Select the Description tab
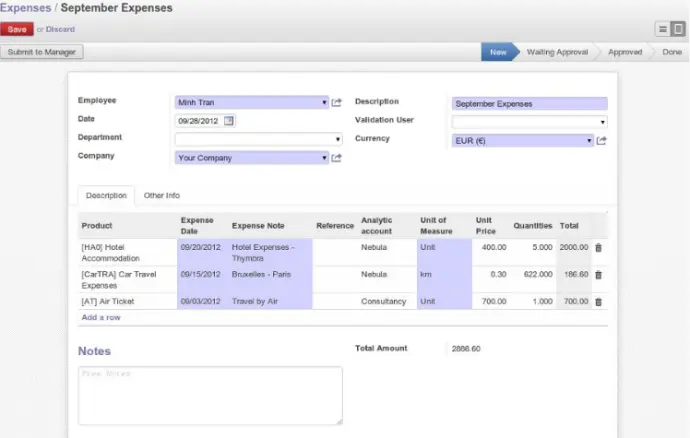690x438 pixels. pyautogui.click(x=106, y=195)
